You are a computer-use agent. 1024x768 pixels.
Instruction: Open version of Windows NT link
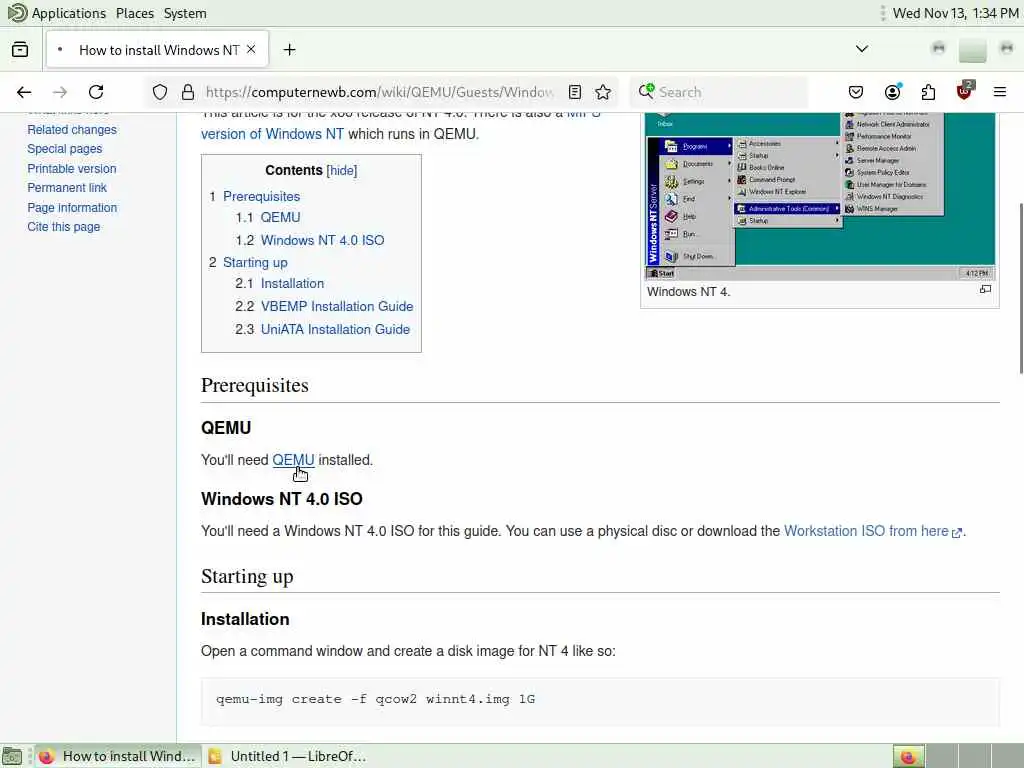tap(272, 134)
